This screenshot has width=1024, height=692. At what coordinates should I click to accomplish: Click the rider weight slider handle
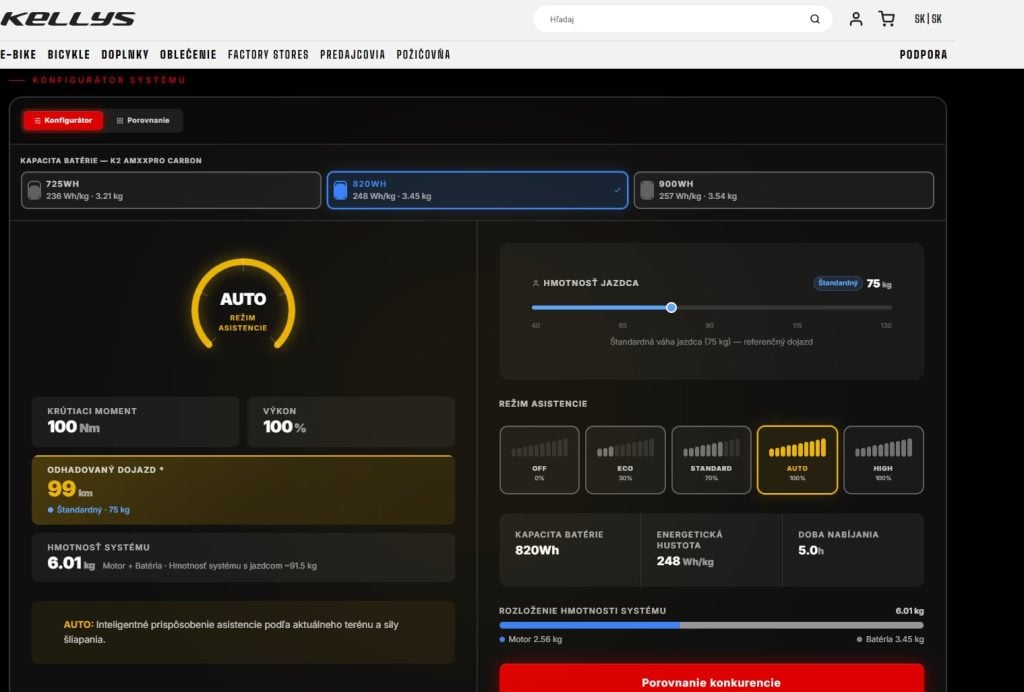pyautogui.click(x=671, y=307)
